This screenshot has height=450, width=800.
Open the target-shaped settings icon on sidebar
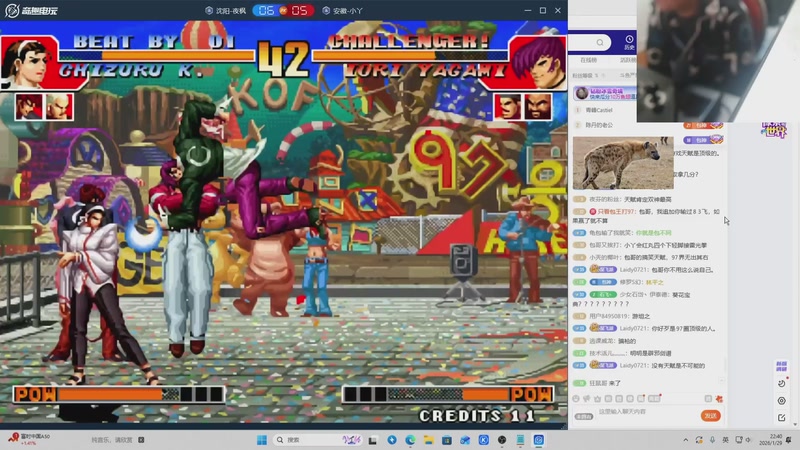point(781,401)
